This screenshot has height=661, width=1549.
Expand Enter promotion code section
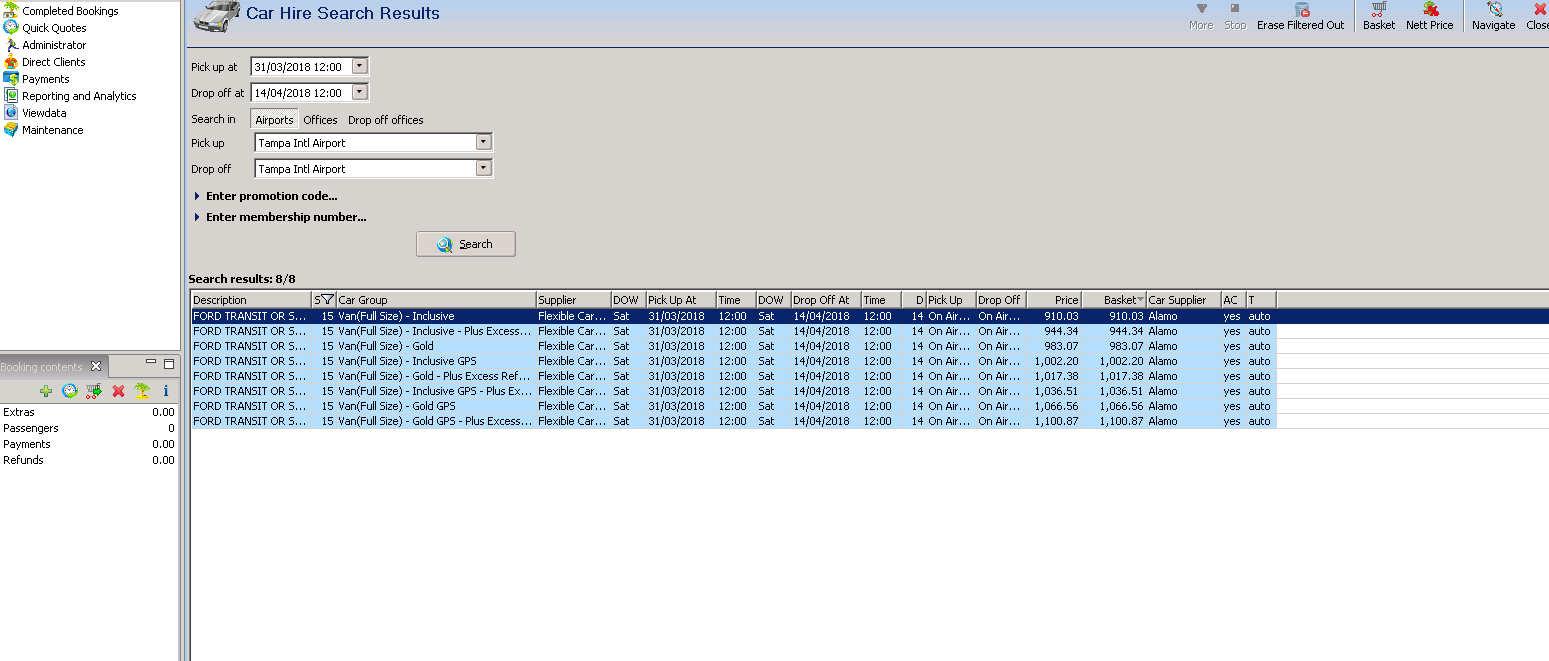(271, 196)
